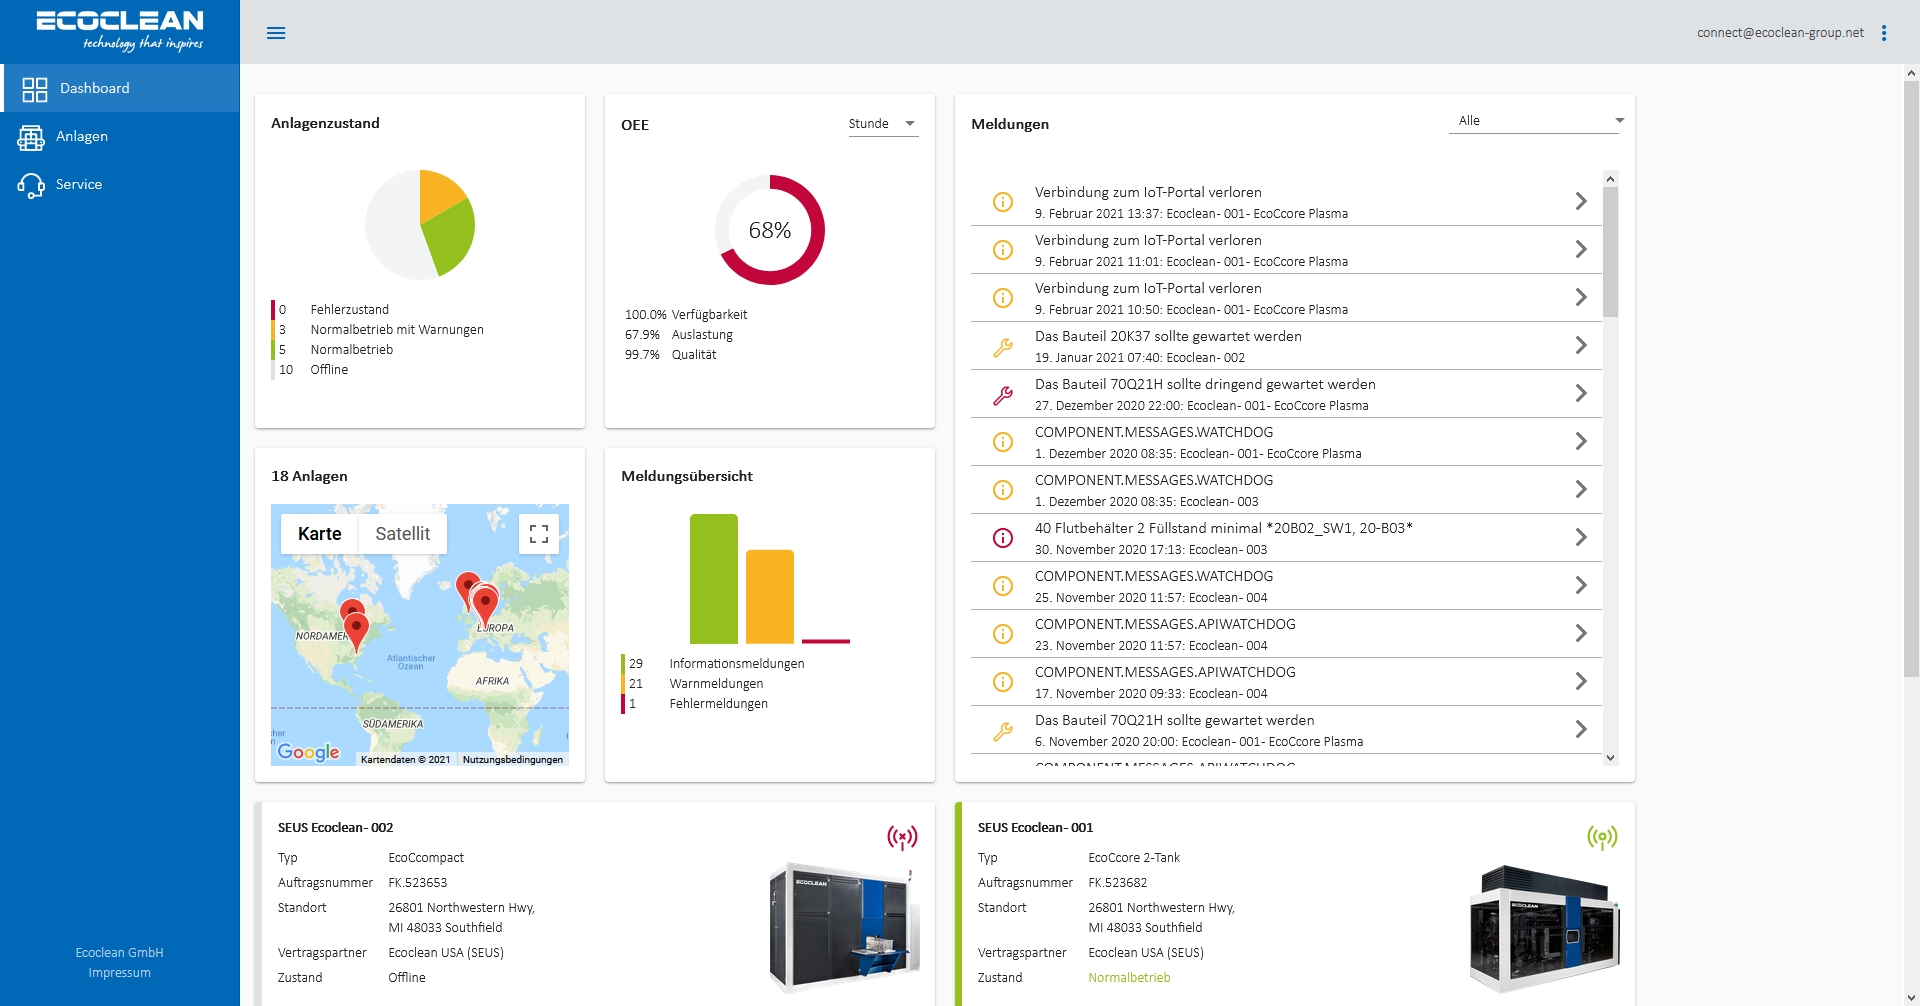Open the Impressum link
Image resolution: width=1920 pixels, height=1006 pixels.
pos(119,973)
